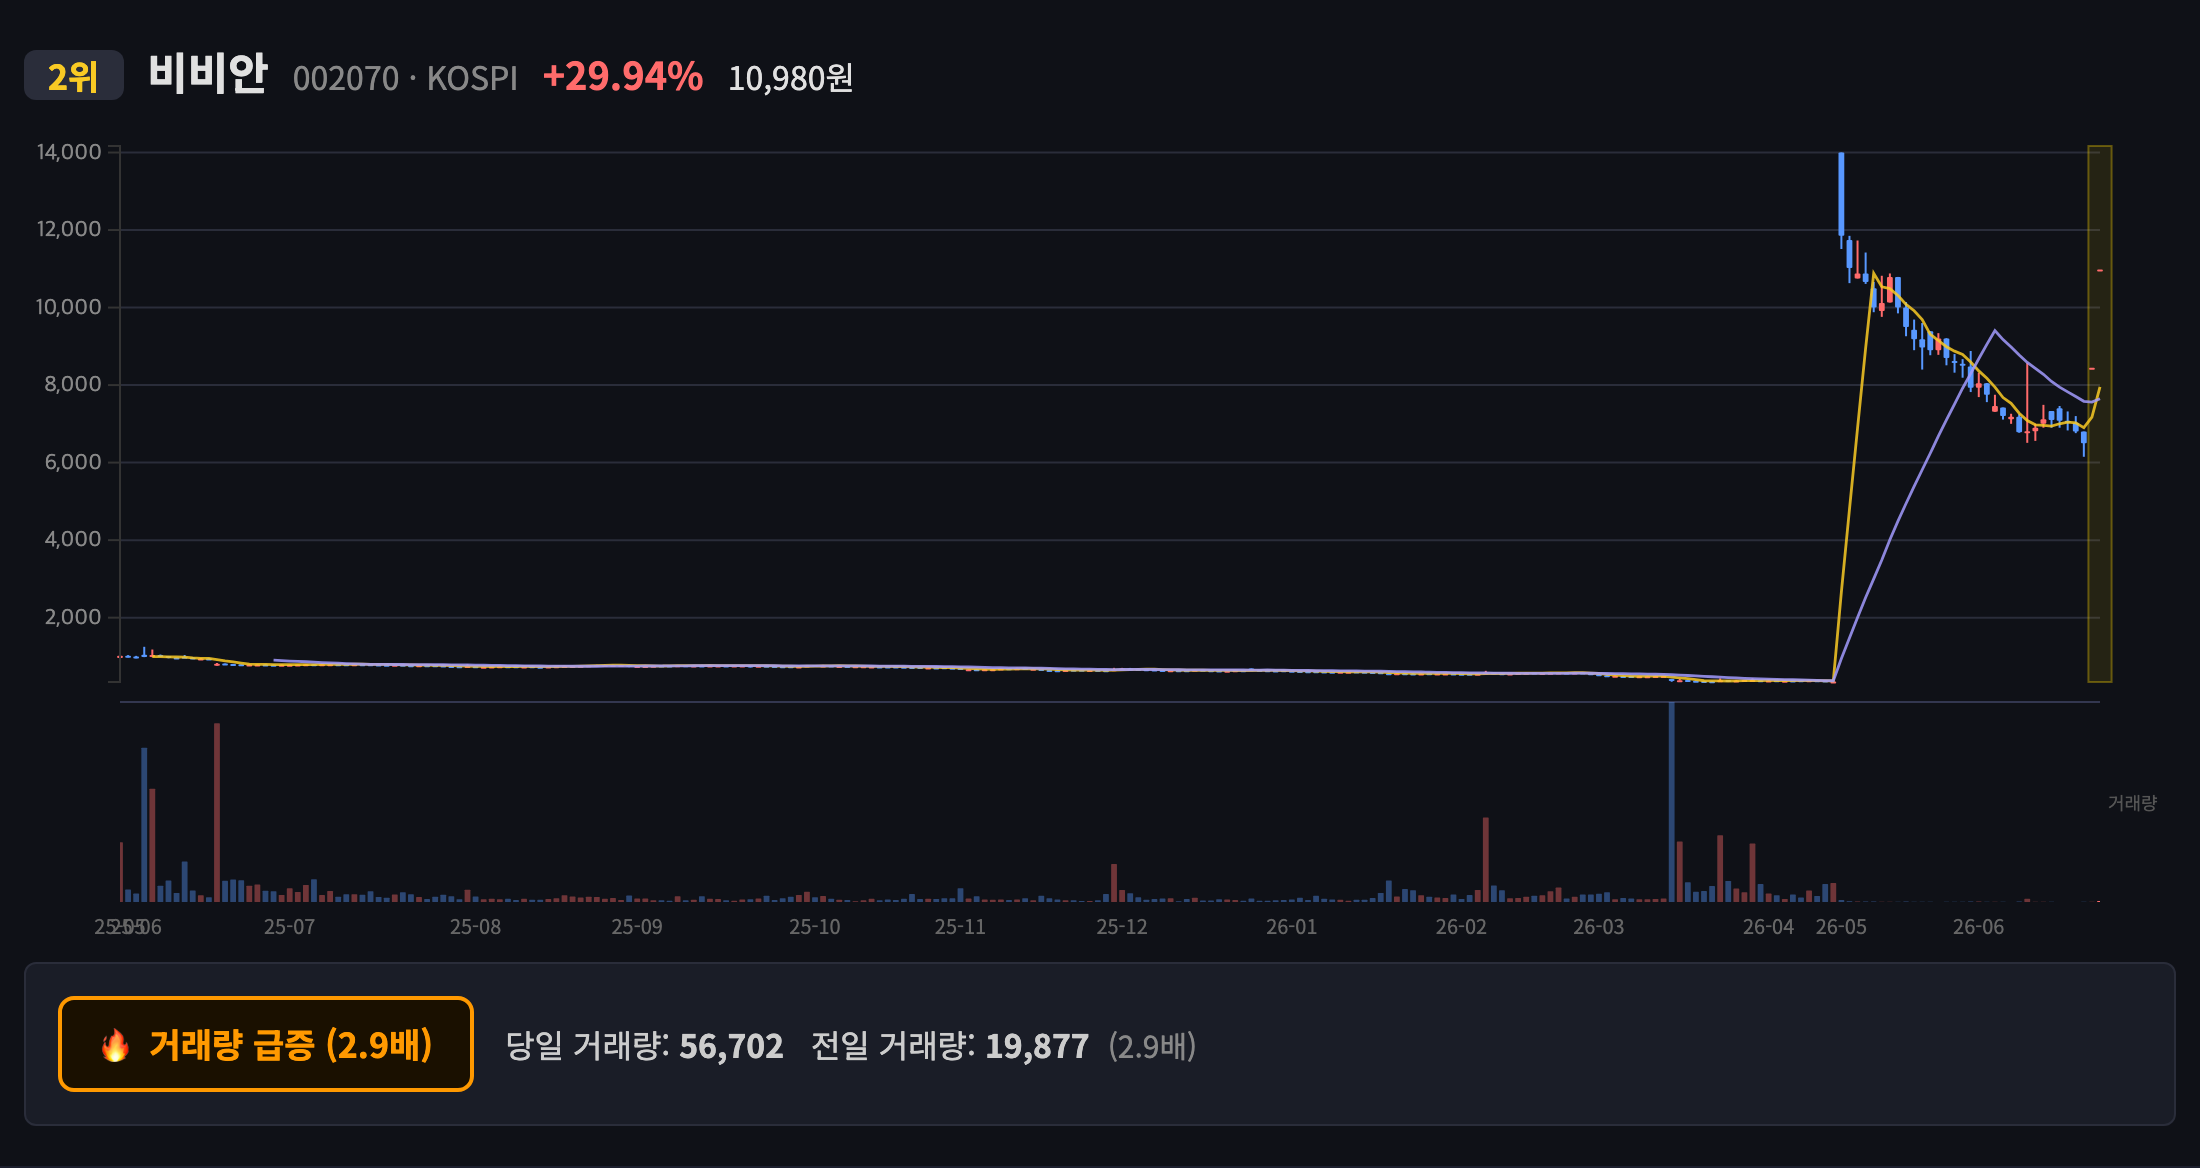Click the ticker text 002070 · KOSPI
This screenshot has width=2200, height=1168.
point(405,78)
